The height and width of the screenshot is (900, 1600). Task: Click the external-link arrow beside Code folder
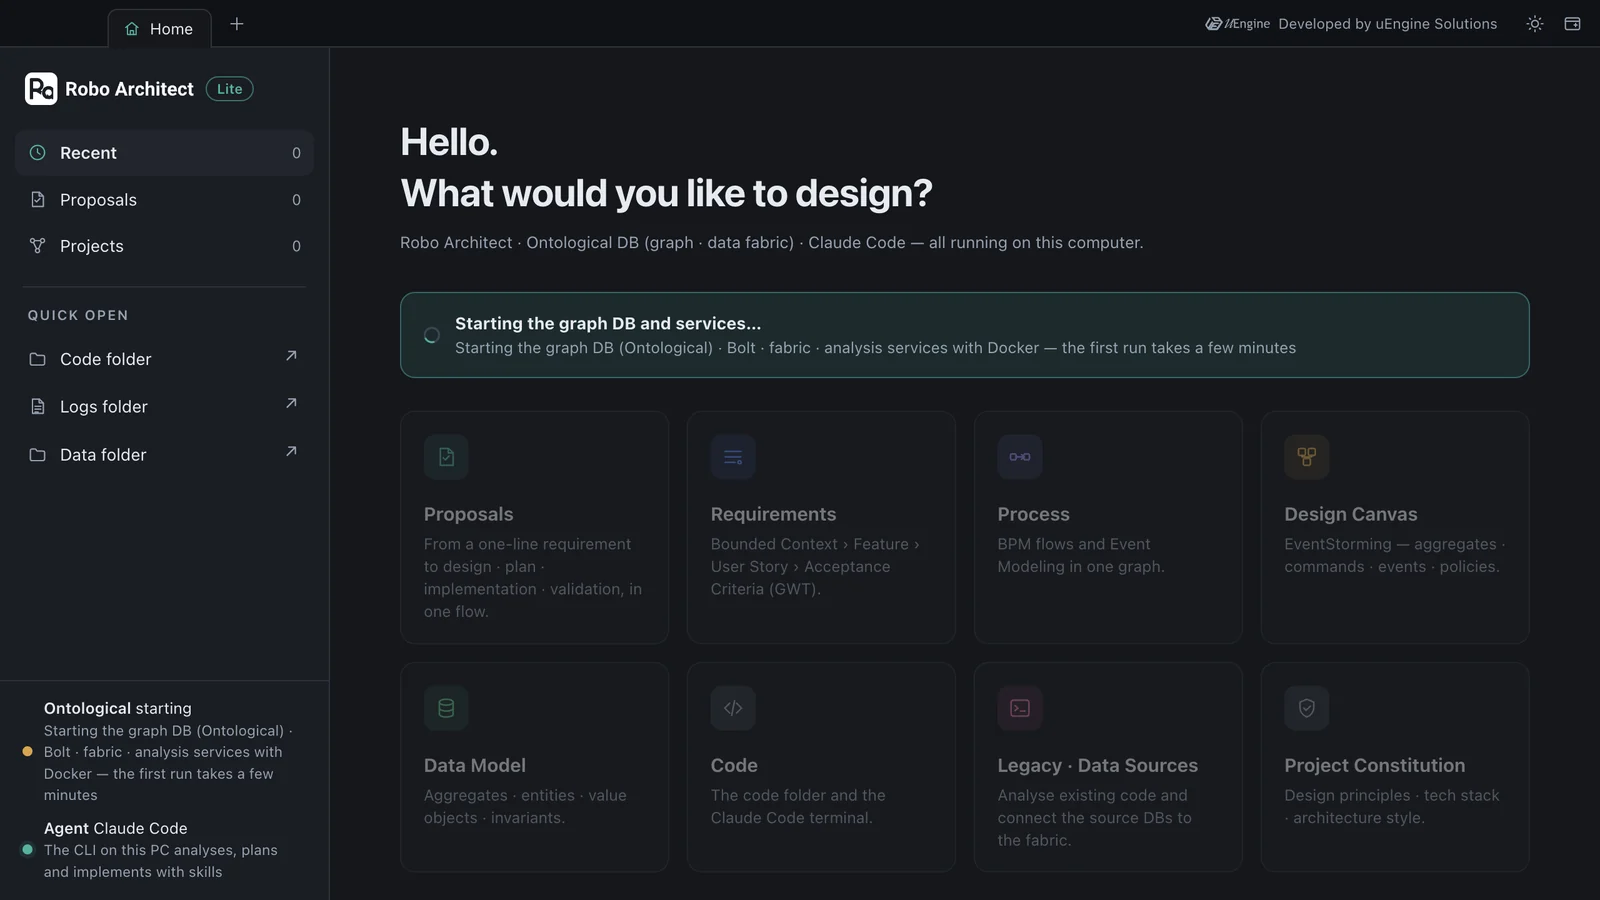[x=291, y=356]
